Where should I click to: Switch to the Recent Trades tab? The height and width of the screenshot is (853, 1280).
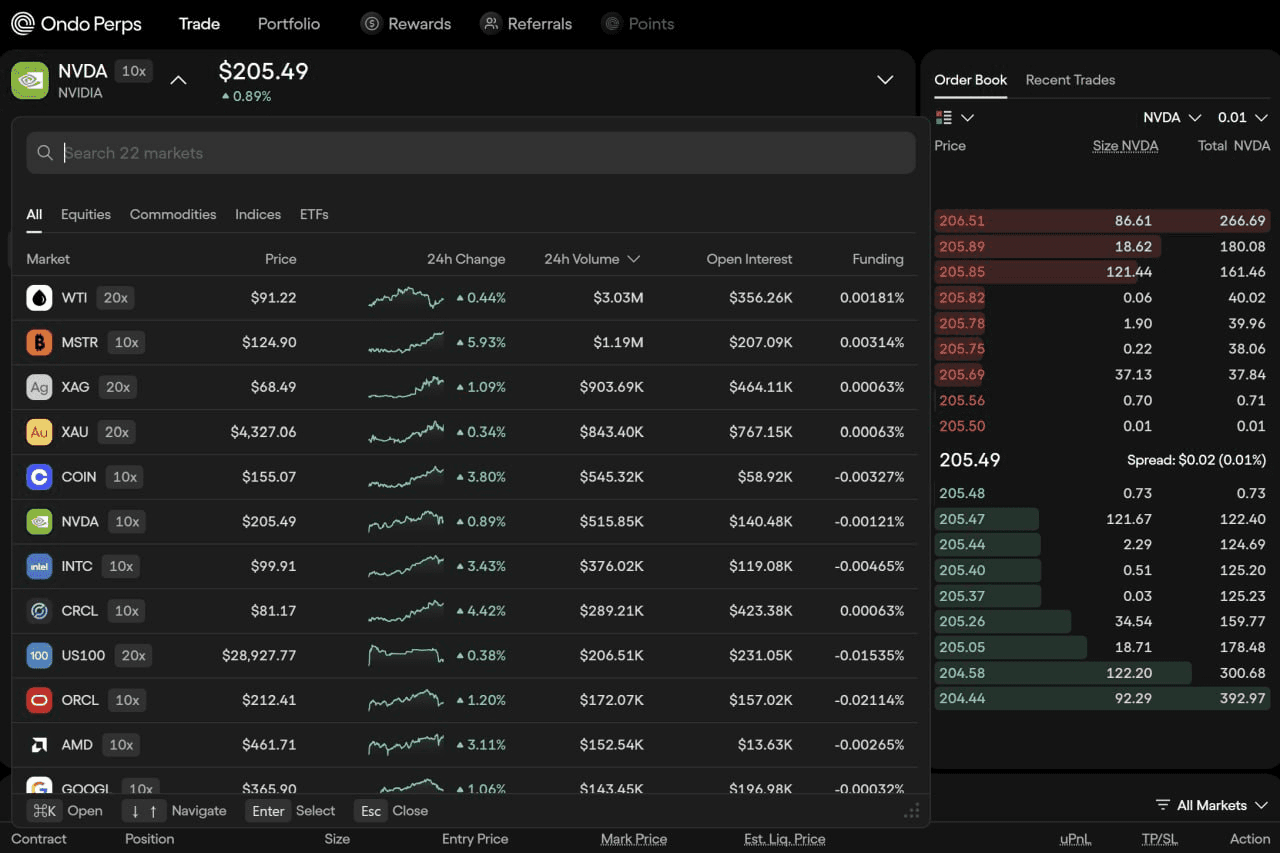point(1070,80)
